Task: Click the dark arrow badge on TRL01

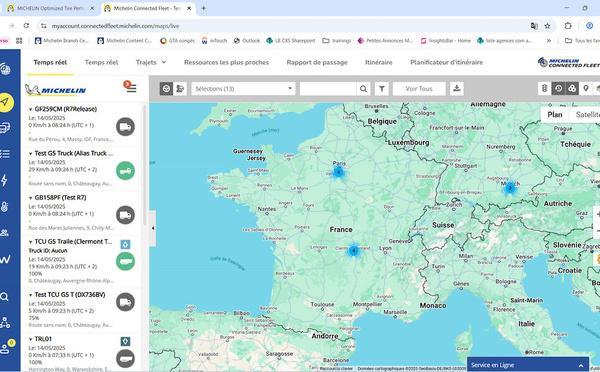Action: 126,341
